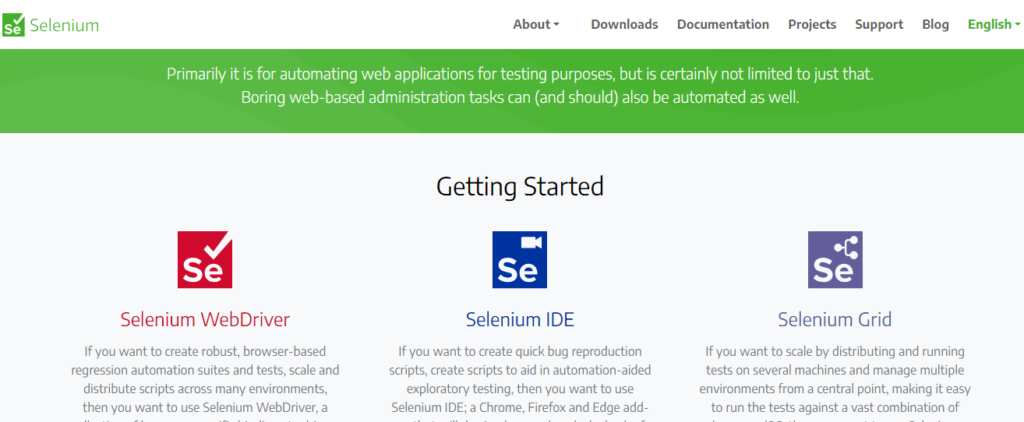This screenshot has width=1024, height=422.
Task: Click the "If you want to create quick bug" text
Action: pos(520,351)
